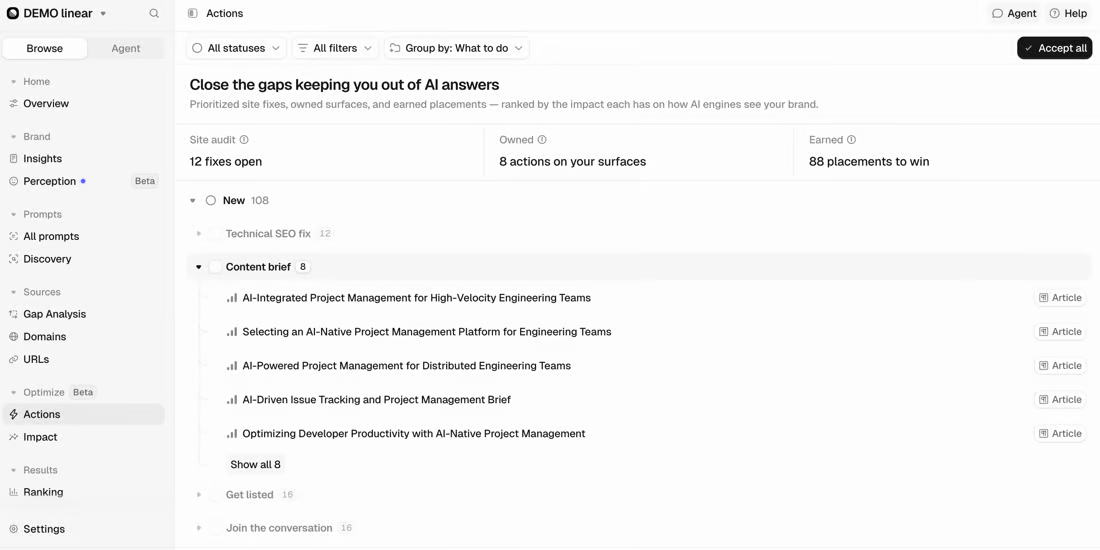Screen dimensions: 1100x550
Task: Open the All statuses dropdown
Action: (236, 48)
